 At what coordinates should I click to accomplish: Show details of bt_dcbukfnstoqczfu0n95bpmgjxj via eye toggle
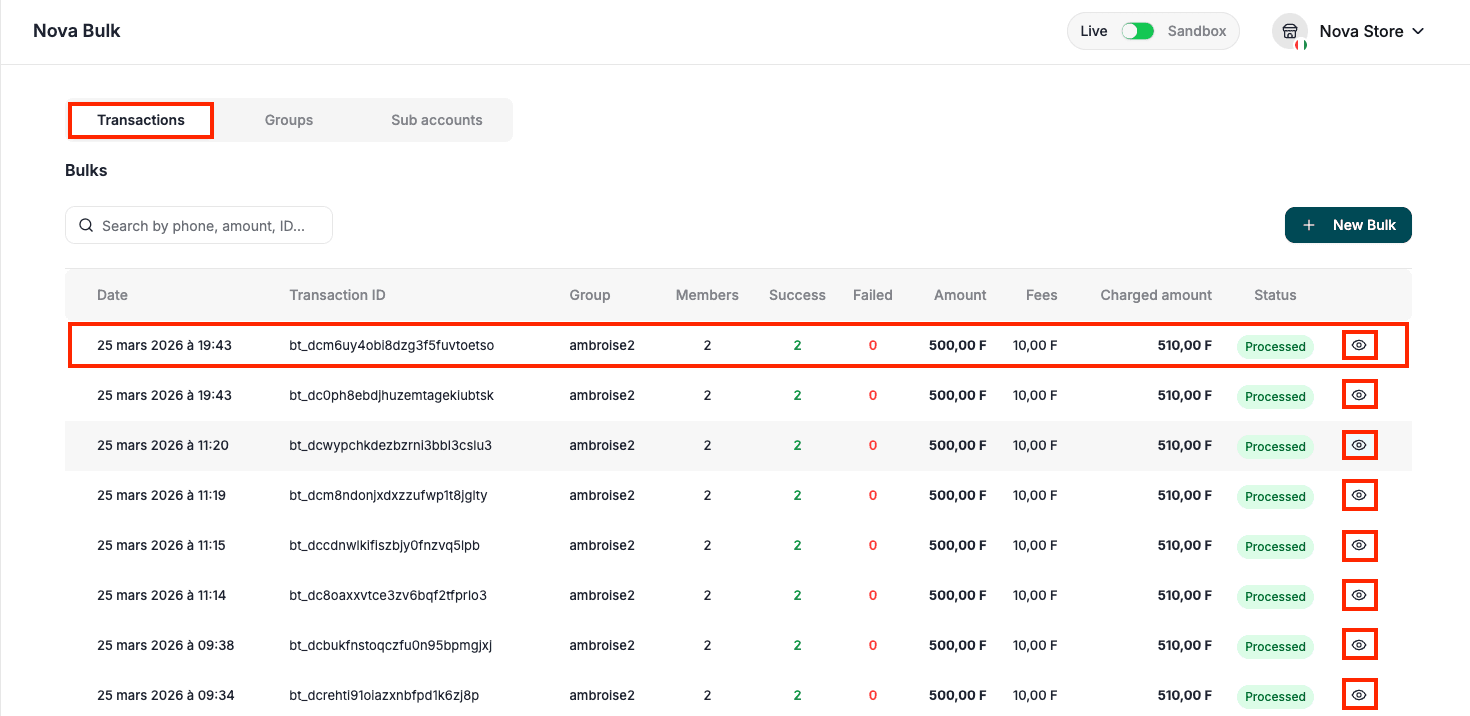tap(1359, 644)
